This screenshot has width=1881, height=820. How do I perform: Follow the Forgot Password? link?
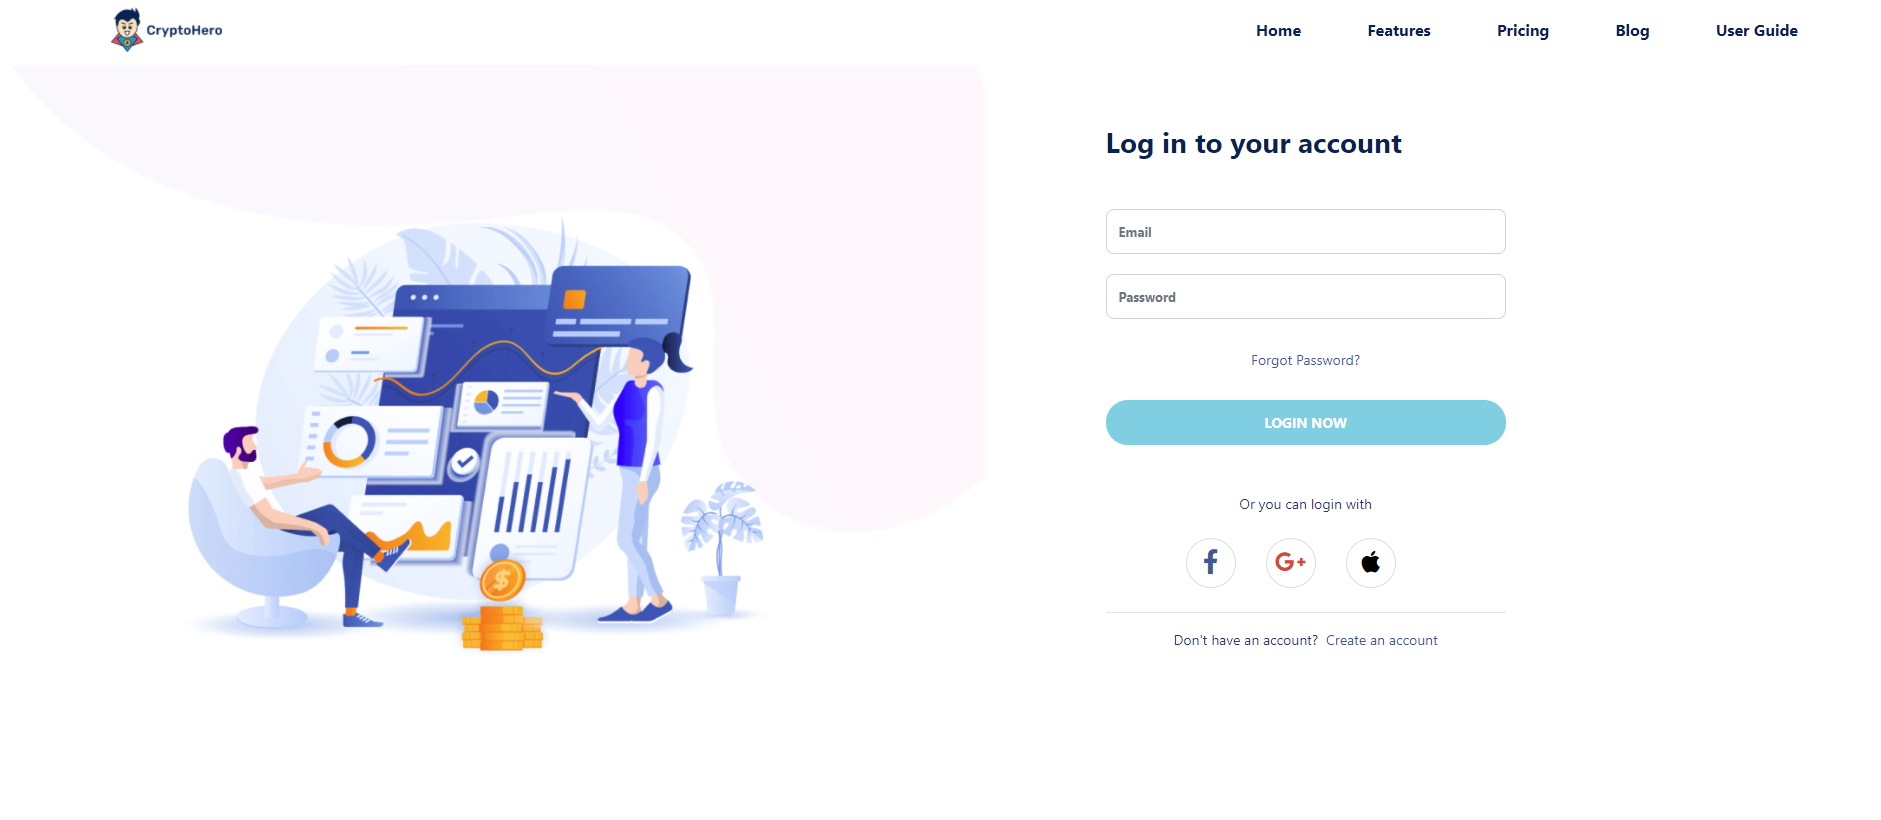[x=1305, y=361]
